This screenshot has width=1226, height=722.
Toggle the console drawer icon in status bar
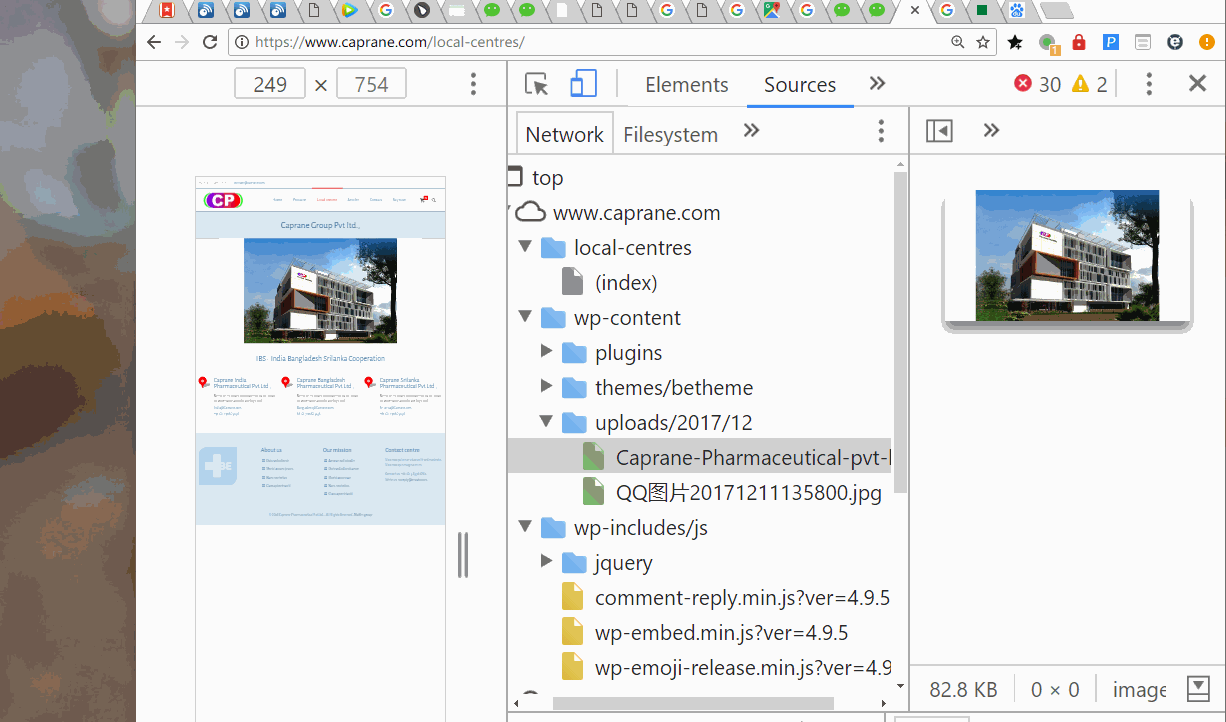(1198, 689)
